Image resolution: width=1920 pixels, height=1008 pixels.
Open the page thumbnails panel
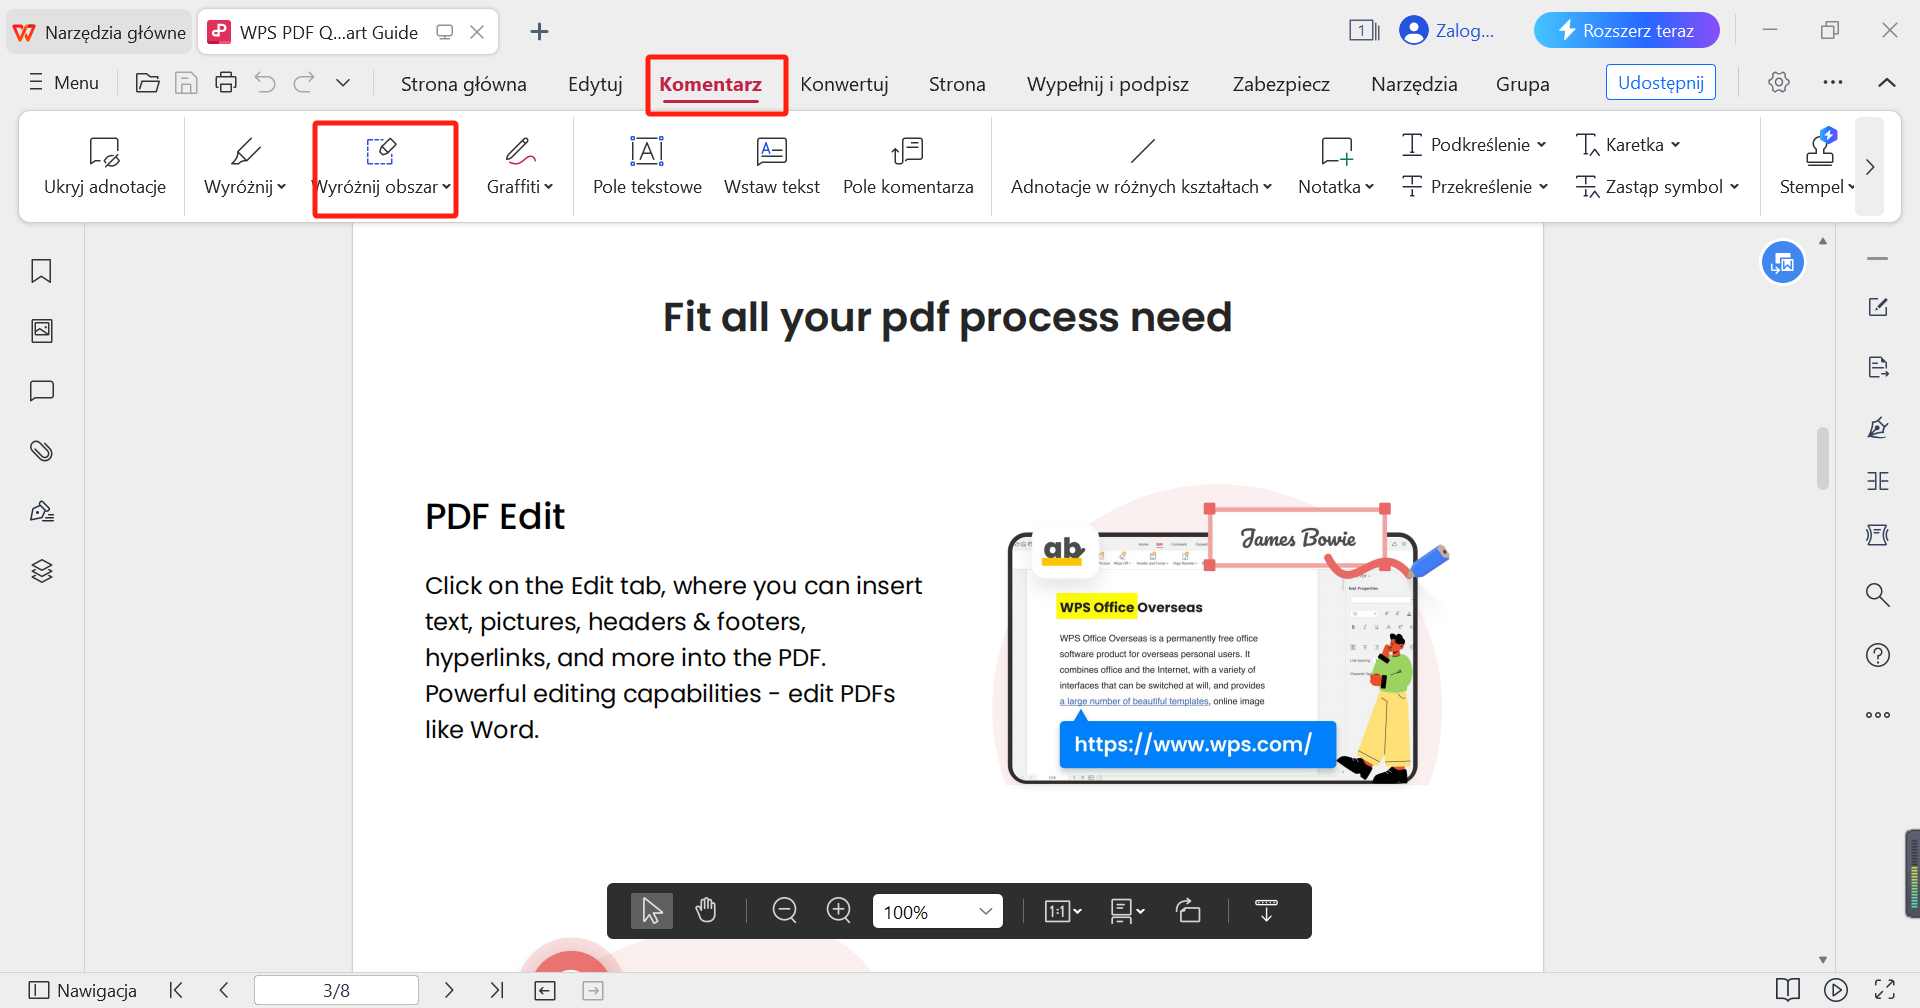pyautogui.click(x=41, y=331)
